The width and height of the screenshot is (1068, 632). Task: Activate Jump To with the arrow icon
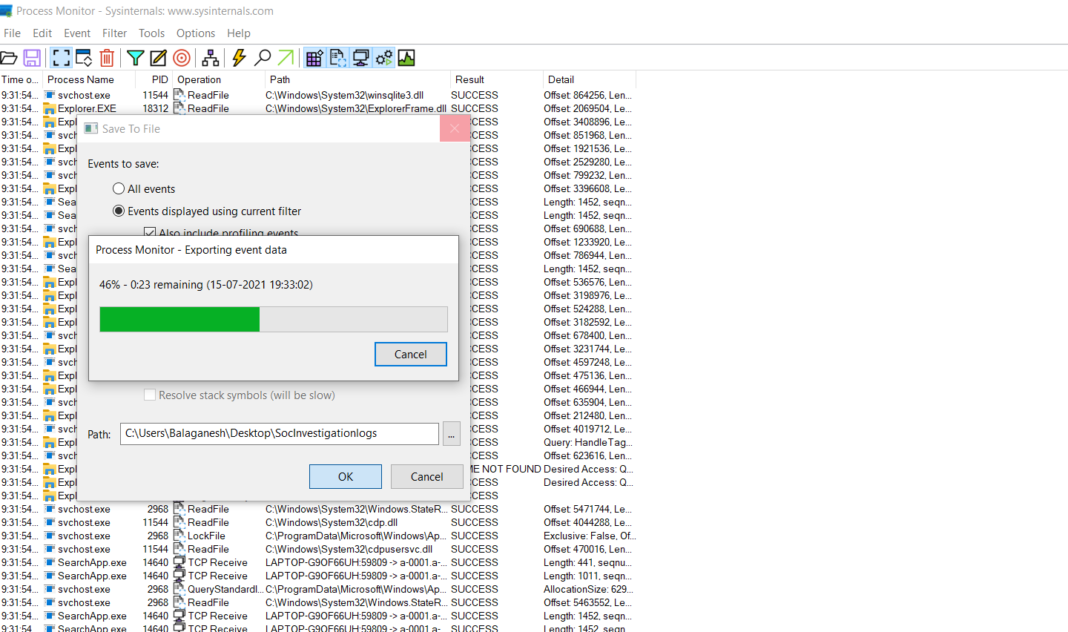tap(284, 58)
